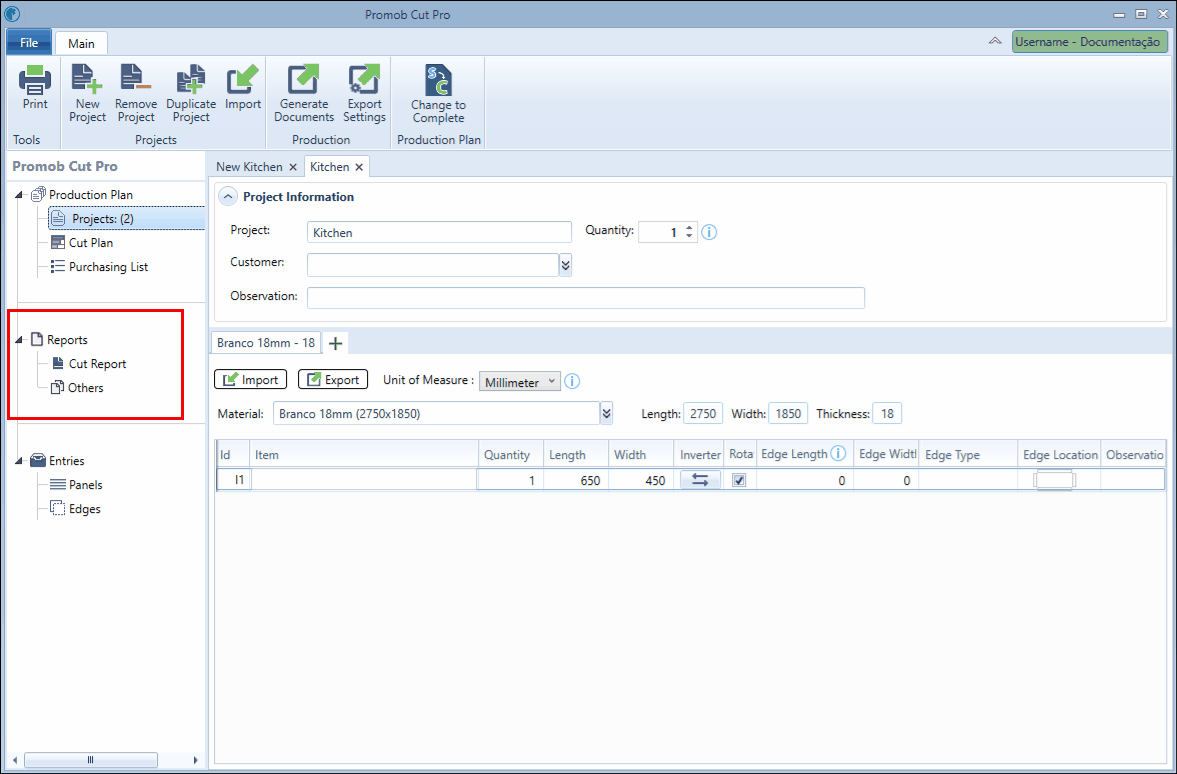This screenshot has height=774, width=1177.
Task: Click the Export button above the table
Action: tap(333, 380)
